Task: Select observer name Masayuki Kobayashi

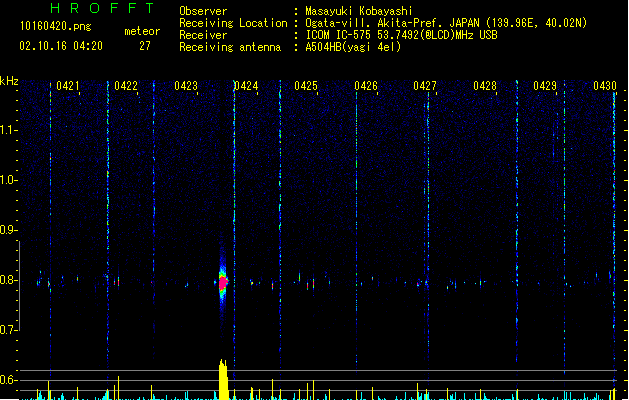Action: (359, 11)
